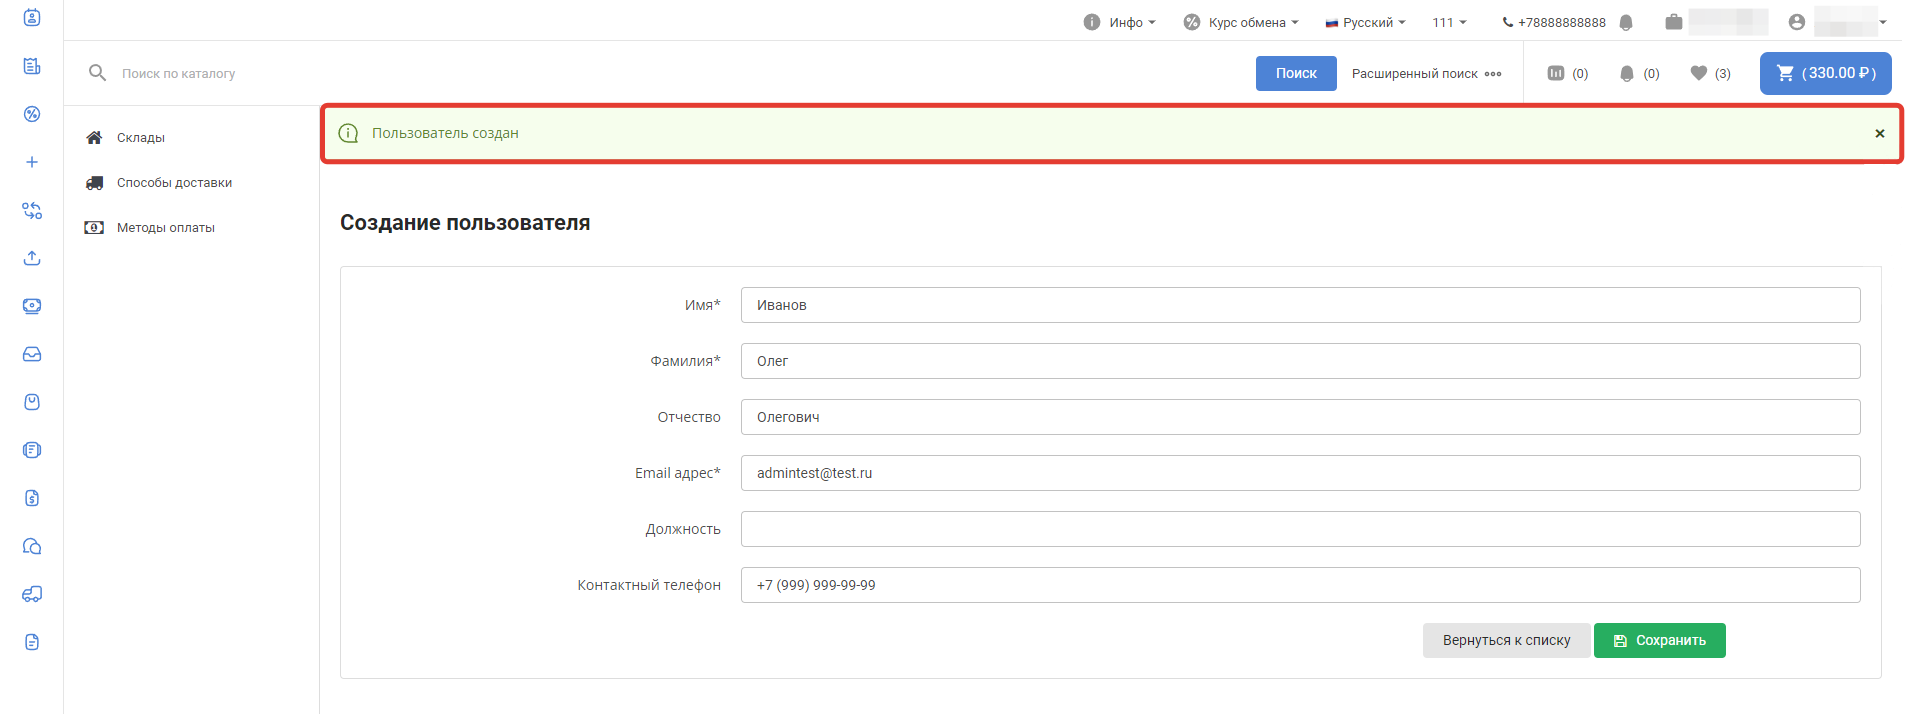Open the shopping cart showing 330.00 ₽
The image size is (1905, 714).
1825,73
